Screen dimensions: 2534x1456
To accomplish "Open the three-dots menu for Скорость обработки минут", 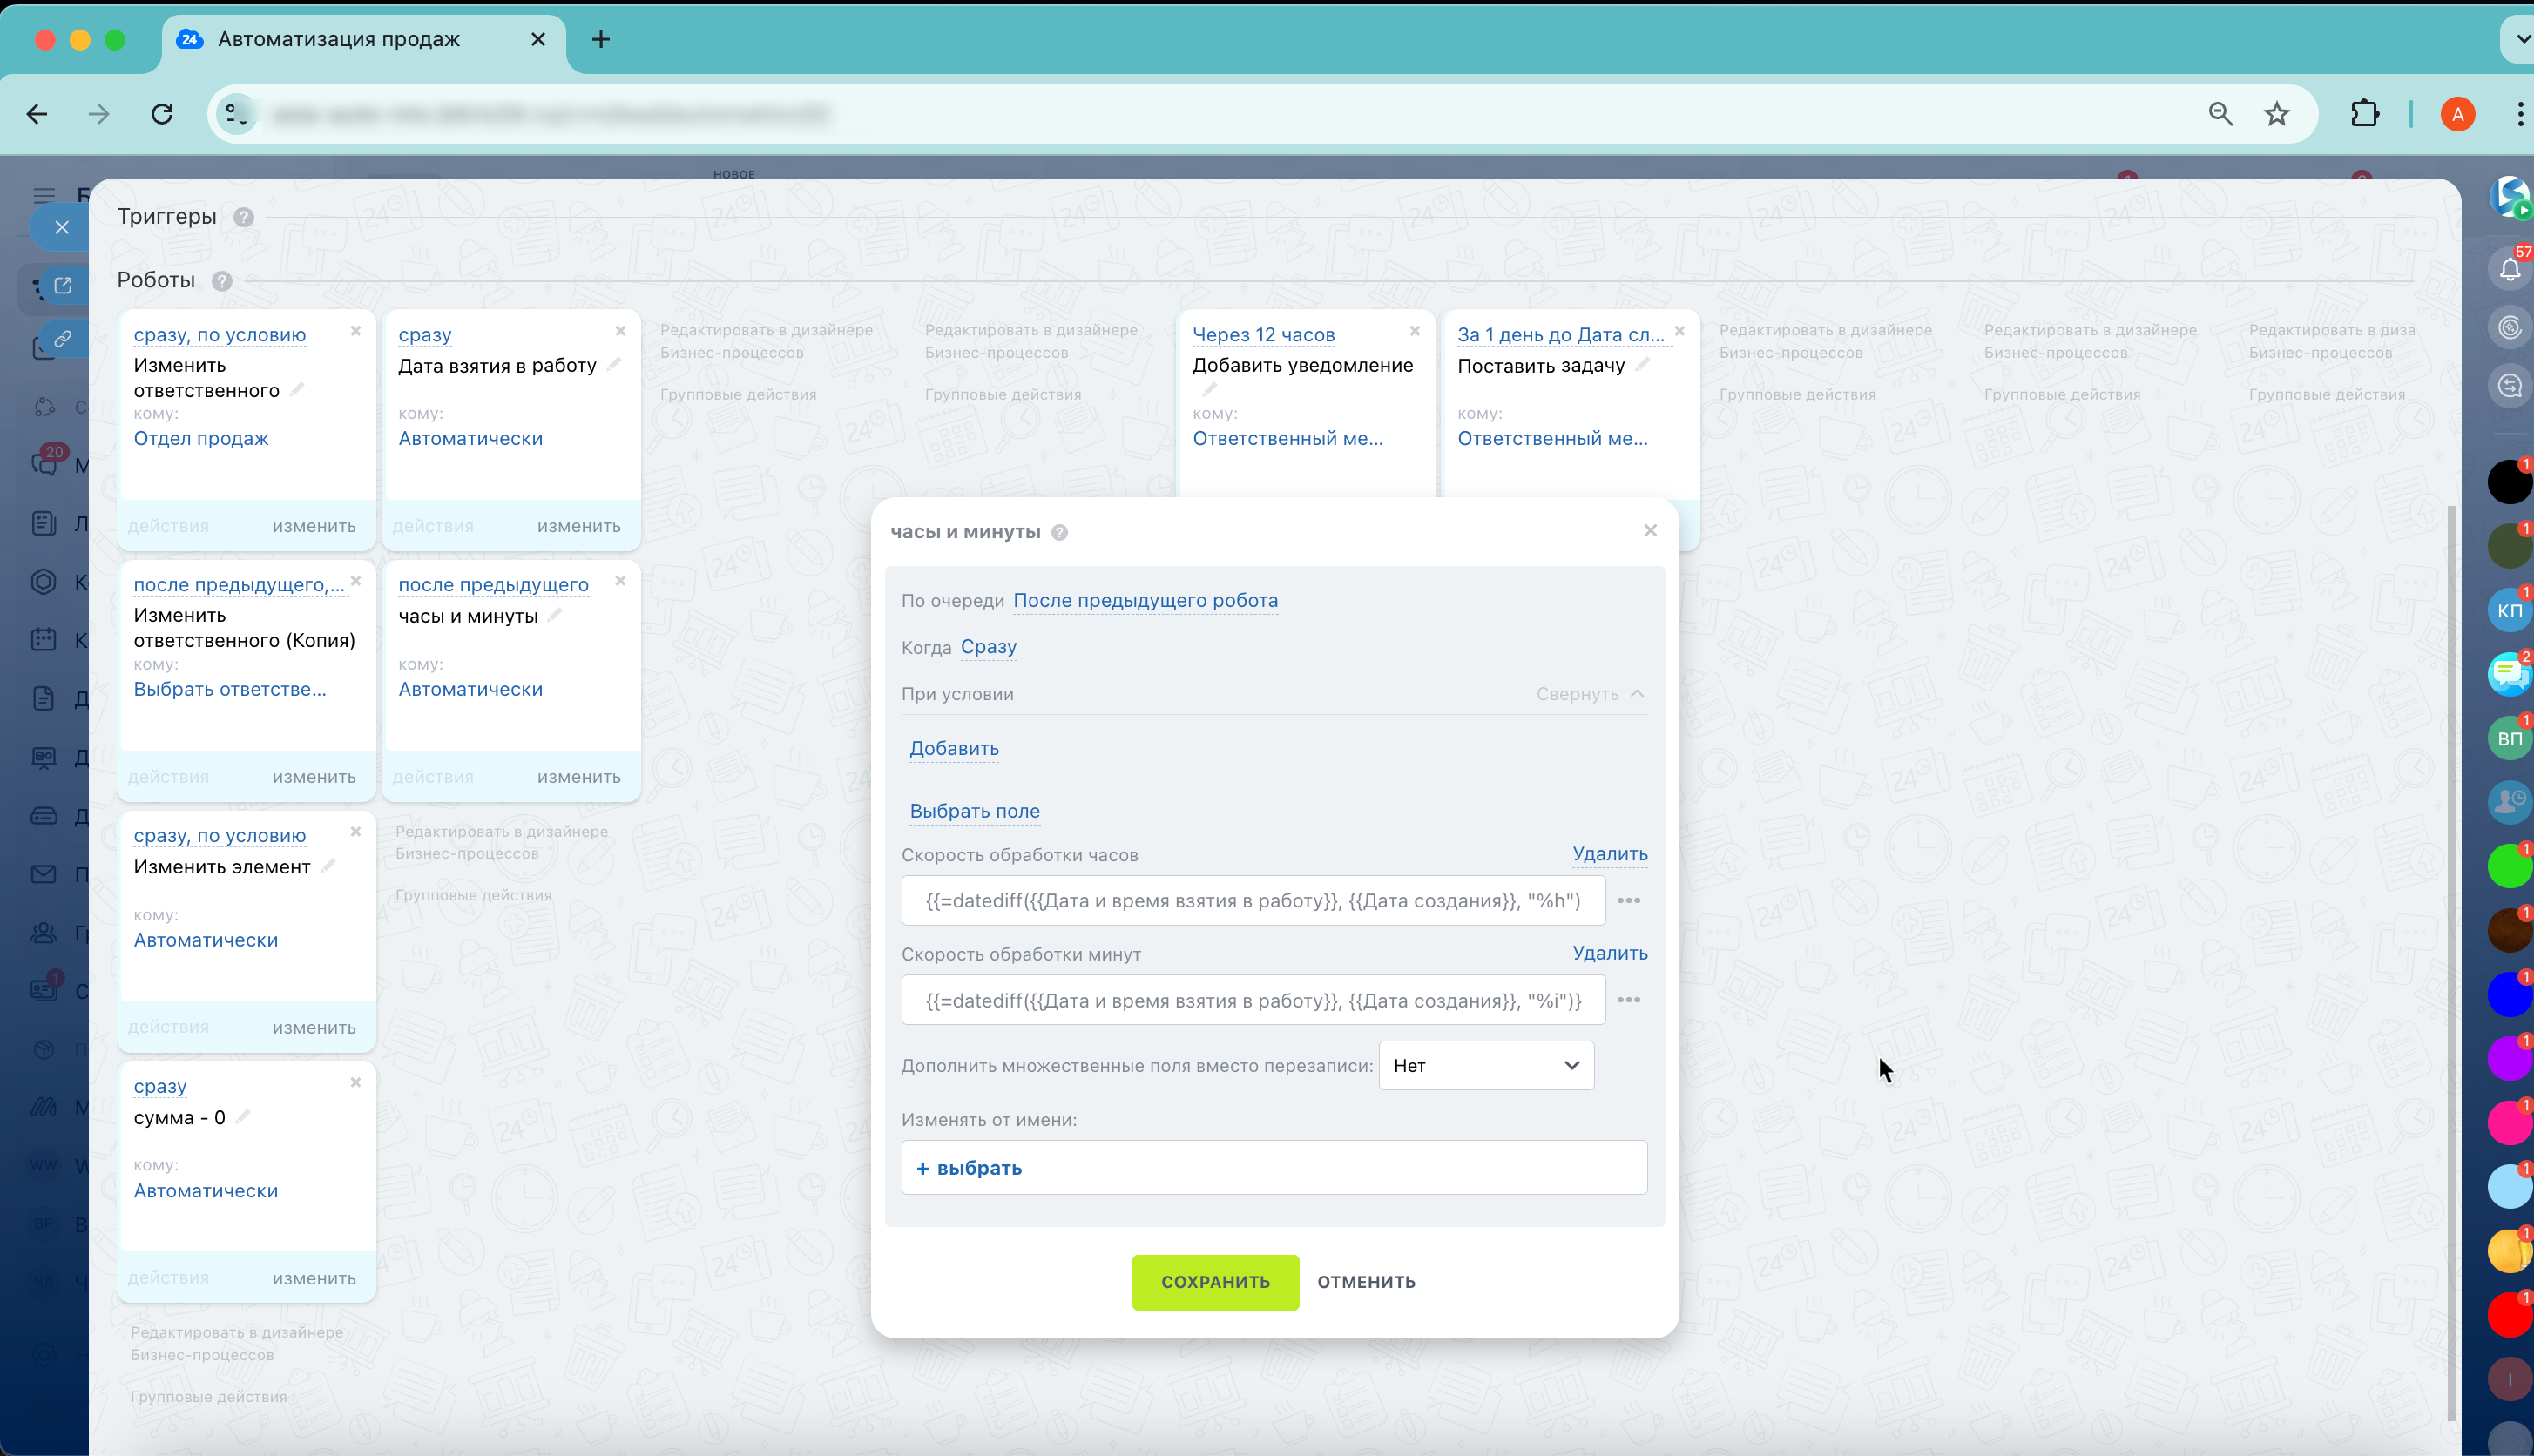I will pos(1628,1000).
